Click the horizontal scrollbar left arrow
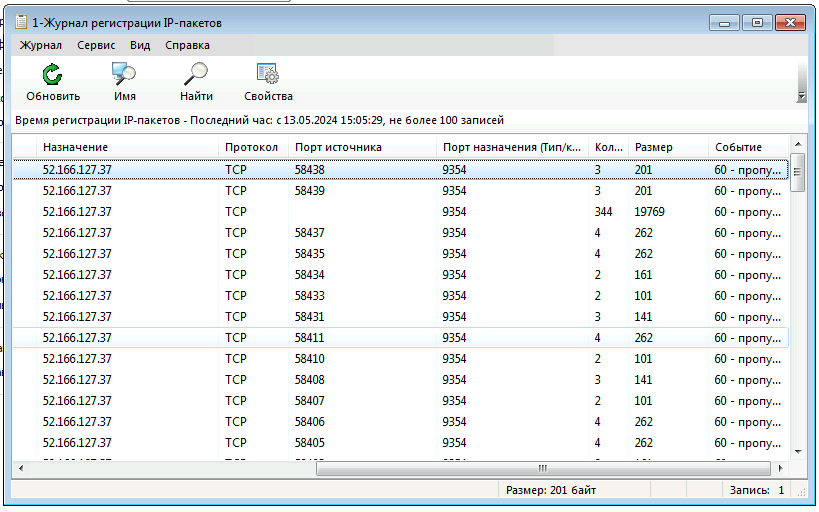819x512 pixels. pos(21,468)
